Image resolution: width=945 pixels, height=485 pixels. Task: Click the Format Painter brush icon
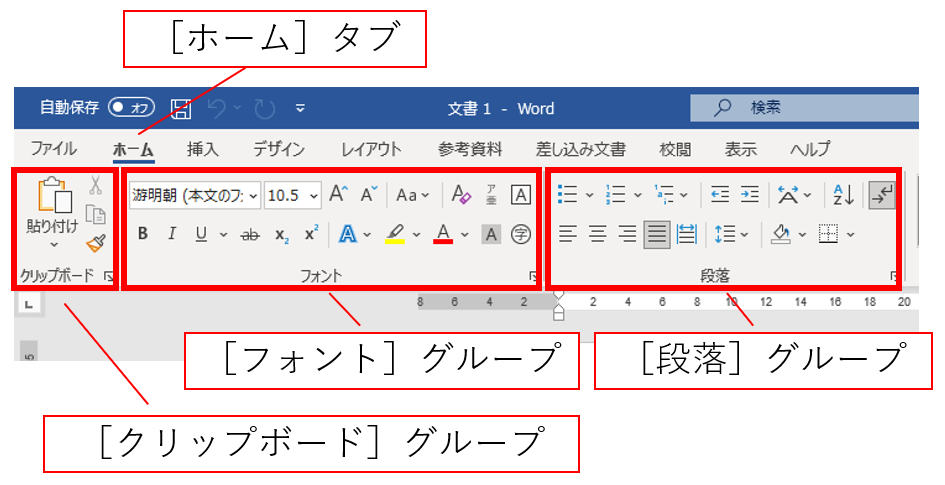96,243
